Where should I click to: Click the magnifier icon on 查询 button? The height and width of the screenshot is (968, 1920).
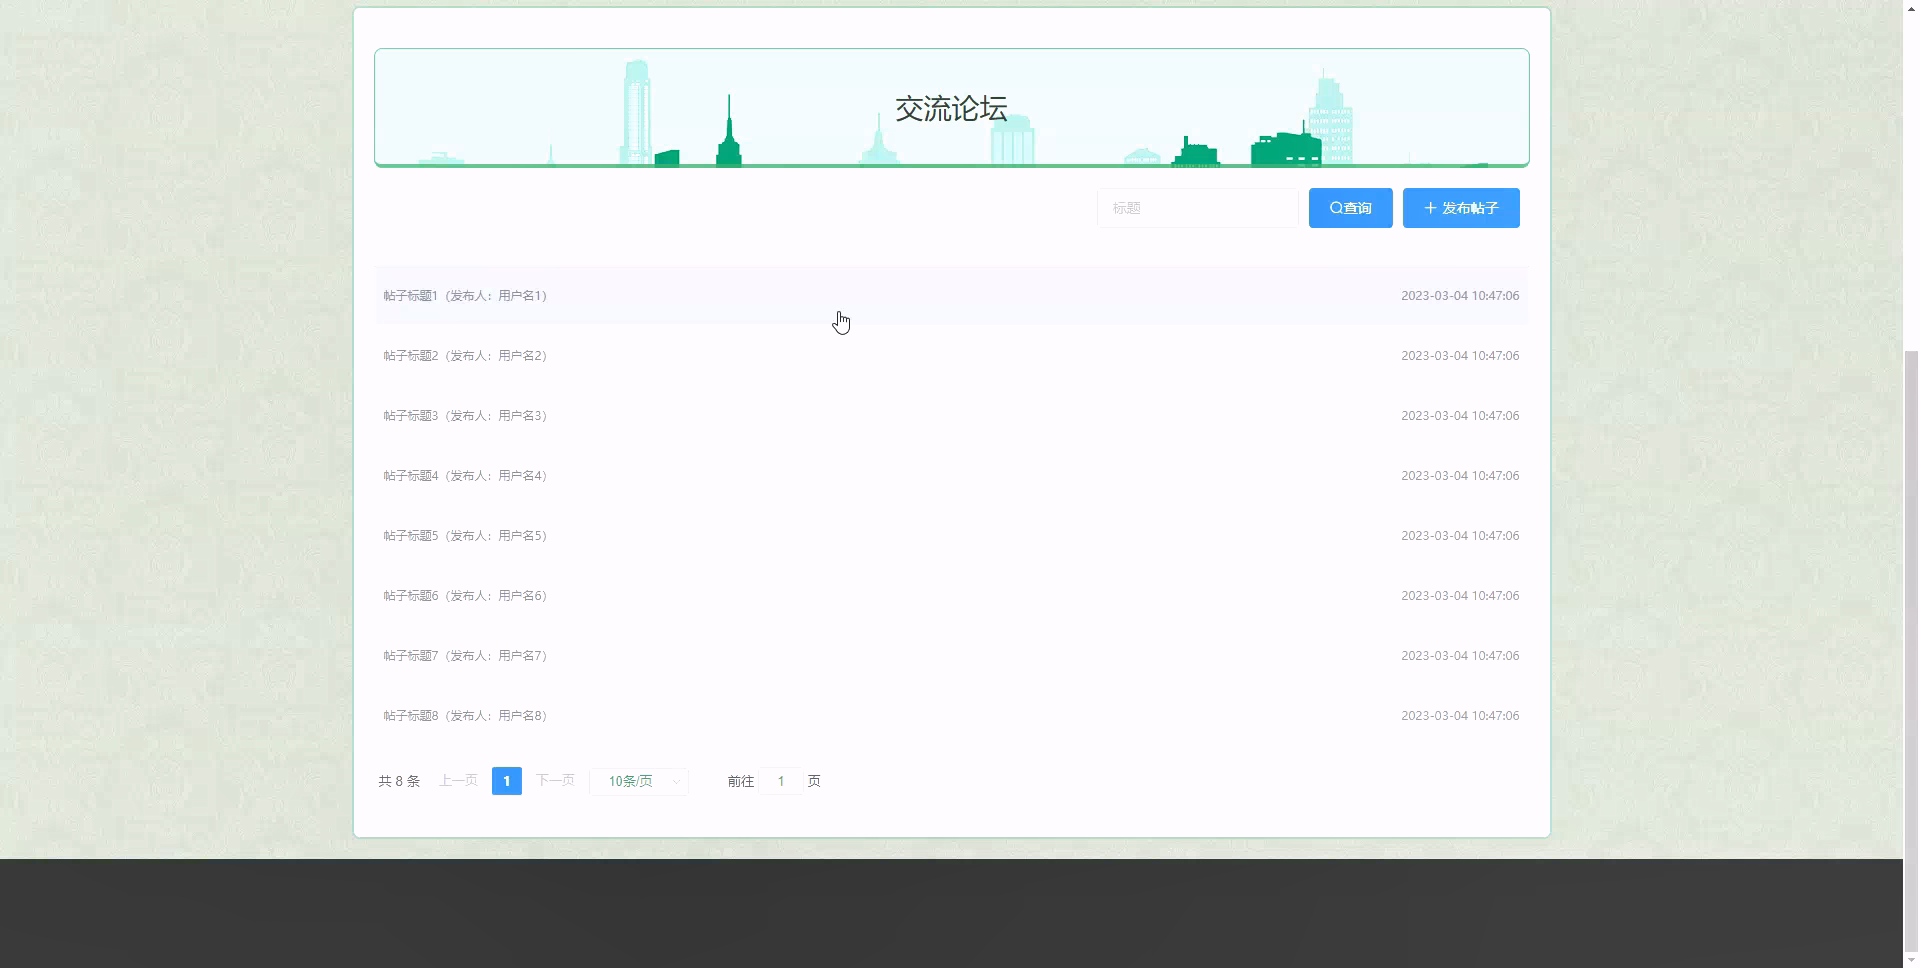pyautogui.click(x=1335, y=208)
